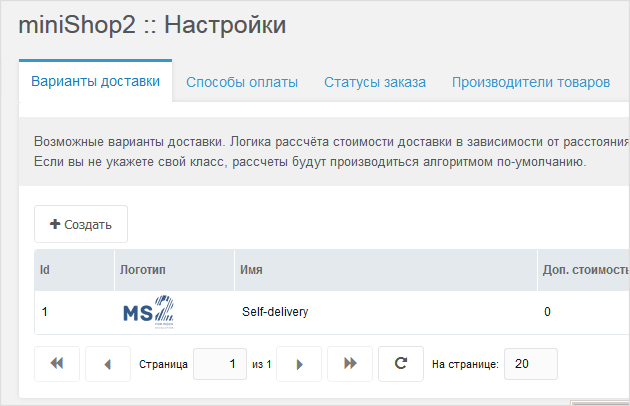This screenshot has width=630, height=406.
Task: Click the additional cost cell showing 0
Action: click(x=547, y=312)
